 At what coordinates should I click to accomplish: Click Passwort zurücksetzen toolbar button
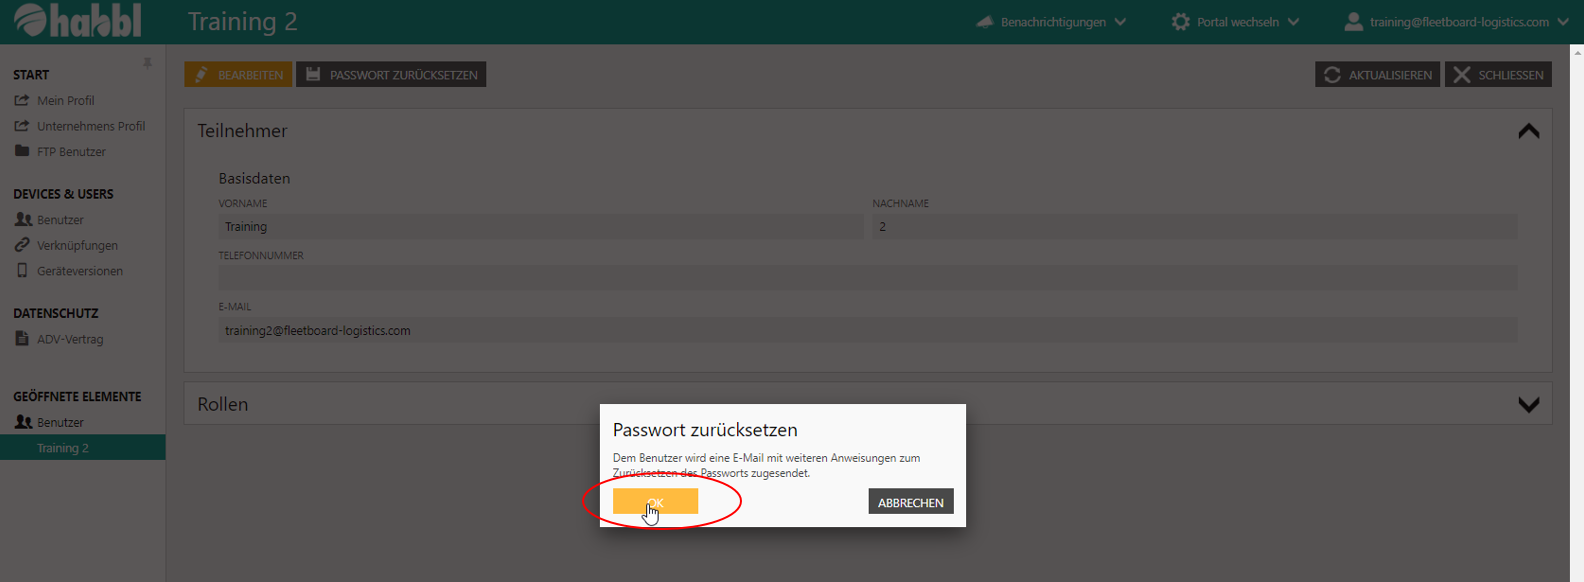click(x=391, y=75)
